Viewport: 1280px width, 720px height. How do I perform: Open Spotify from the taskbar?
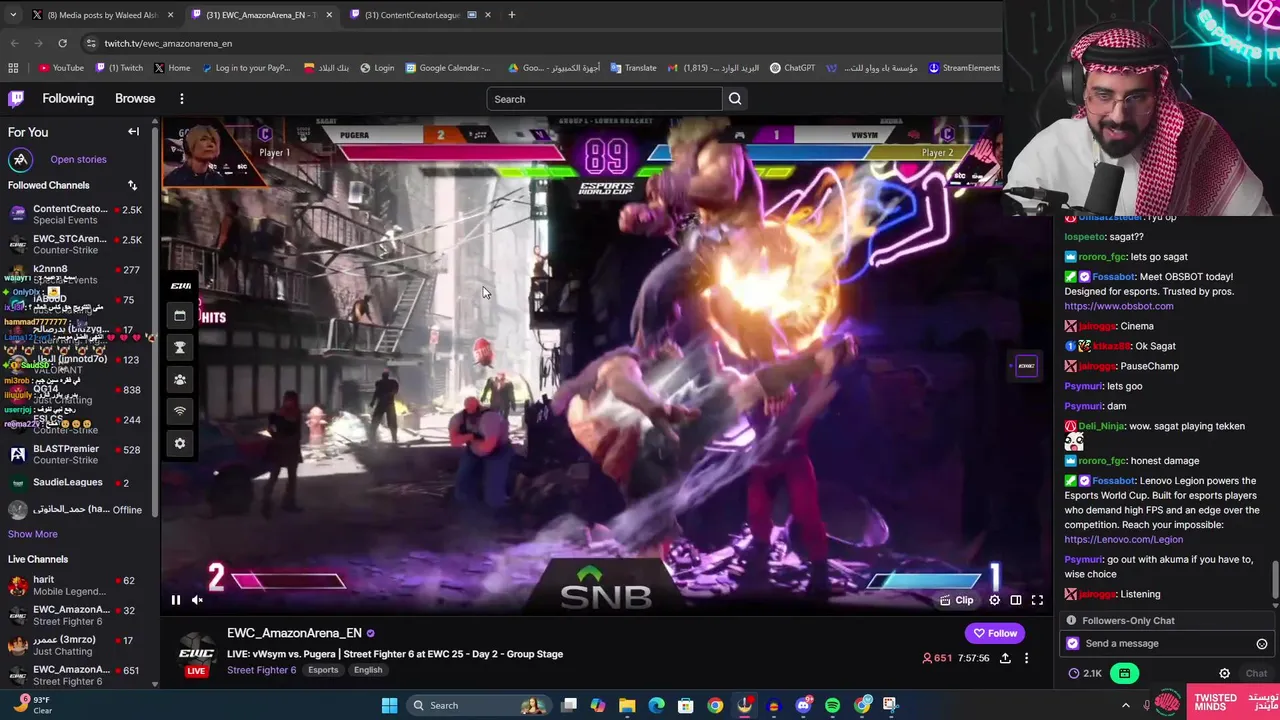[832, 705]
